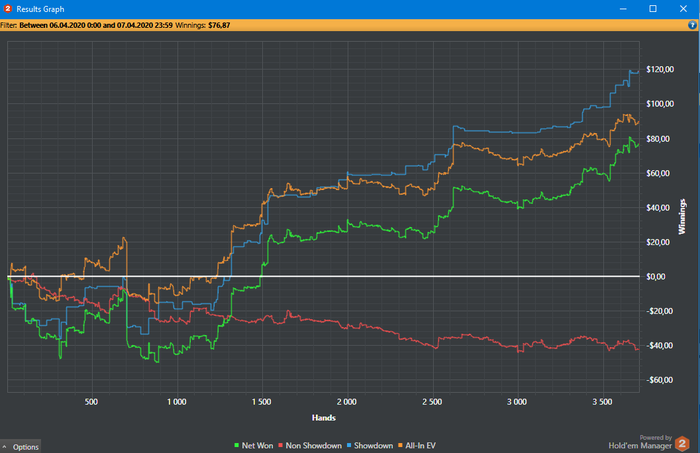Select the All-In EV legend label
Image resolution: width=700 pixels, height=453 pixels.
(420, 445)
